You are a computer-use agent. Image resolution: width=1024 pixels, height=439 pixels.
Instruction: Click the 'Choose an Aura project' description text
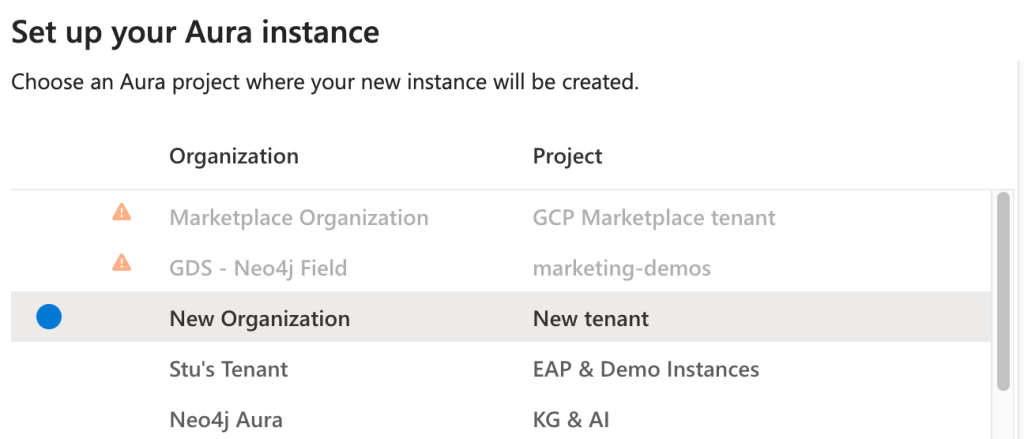[x=325, y=82]
